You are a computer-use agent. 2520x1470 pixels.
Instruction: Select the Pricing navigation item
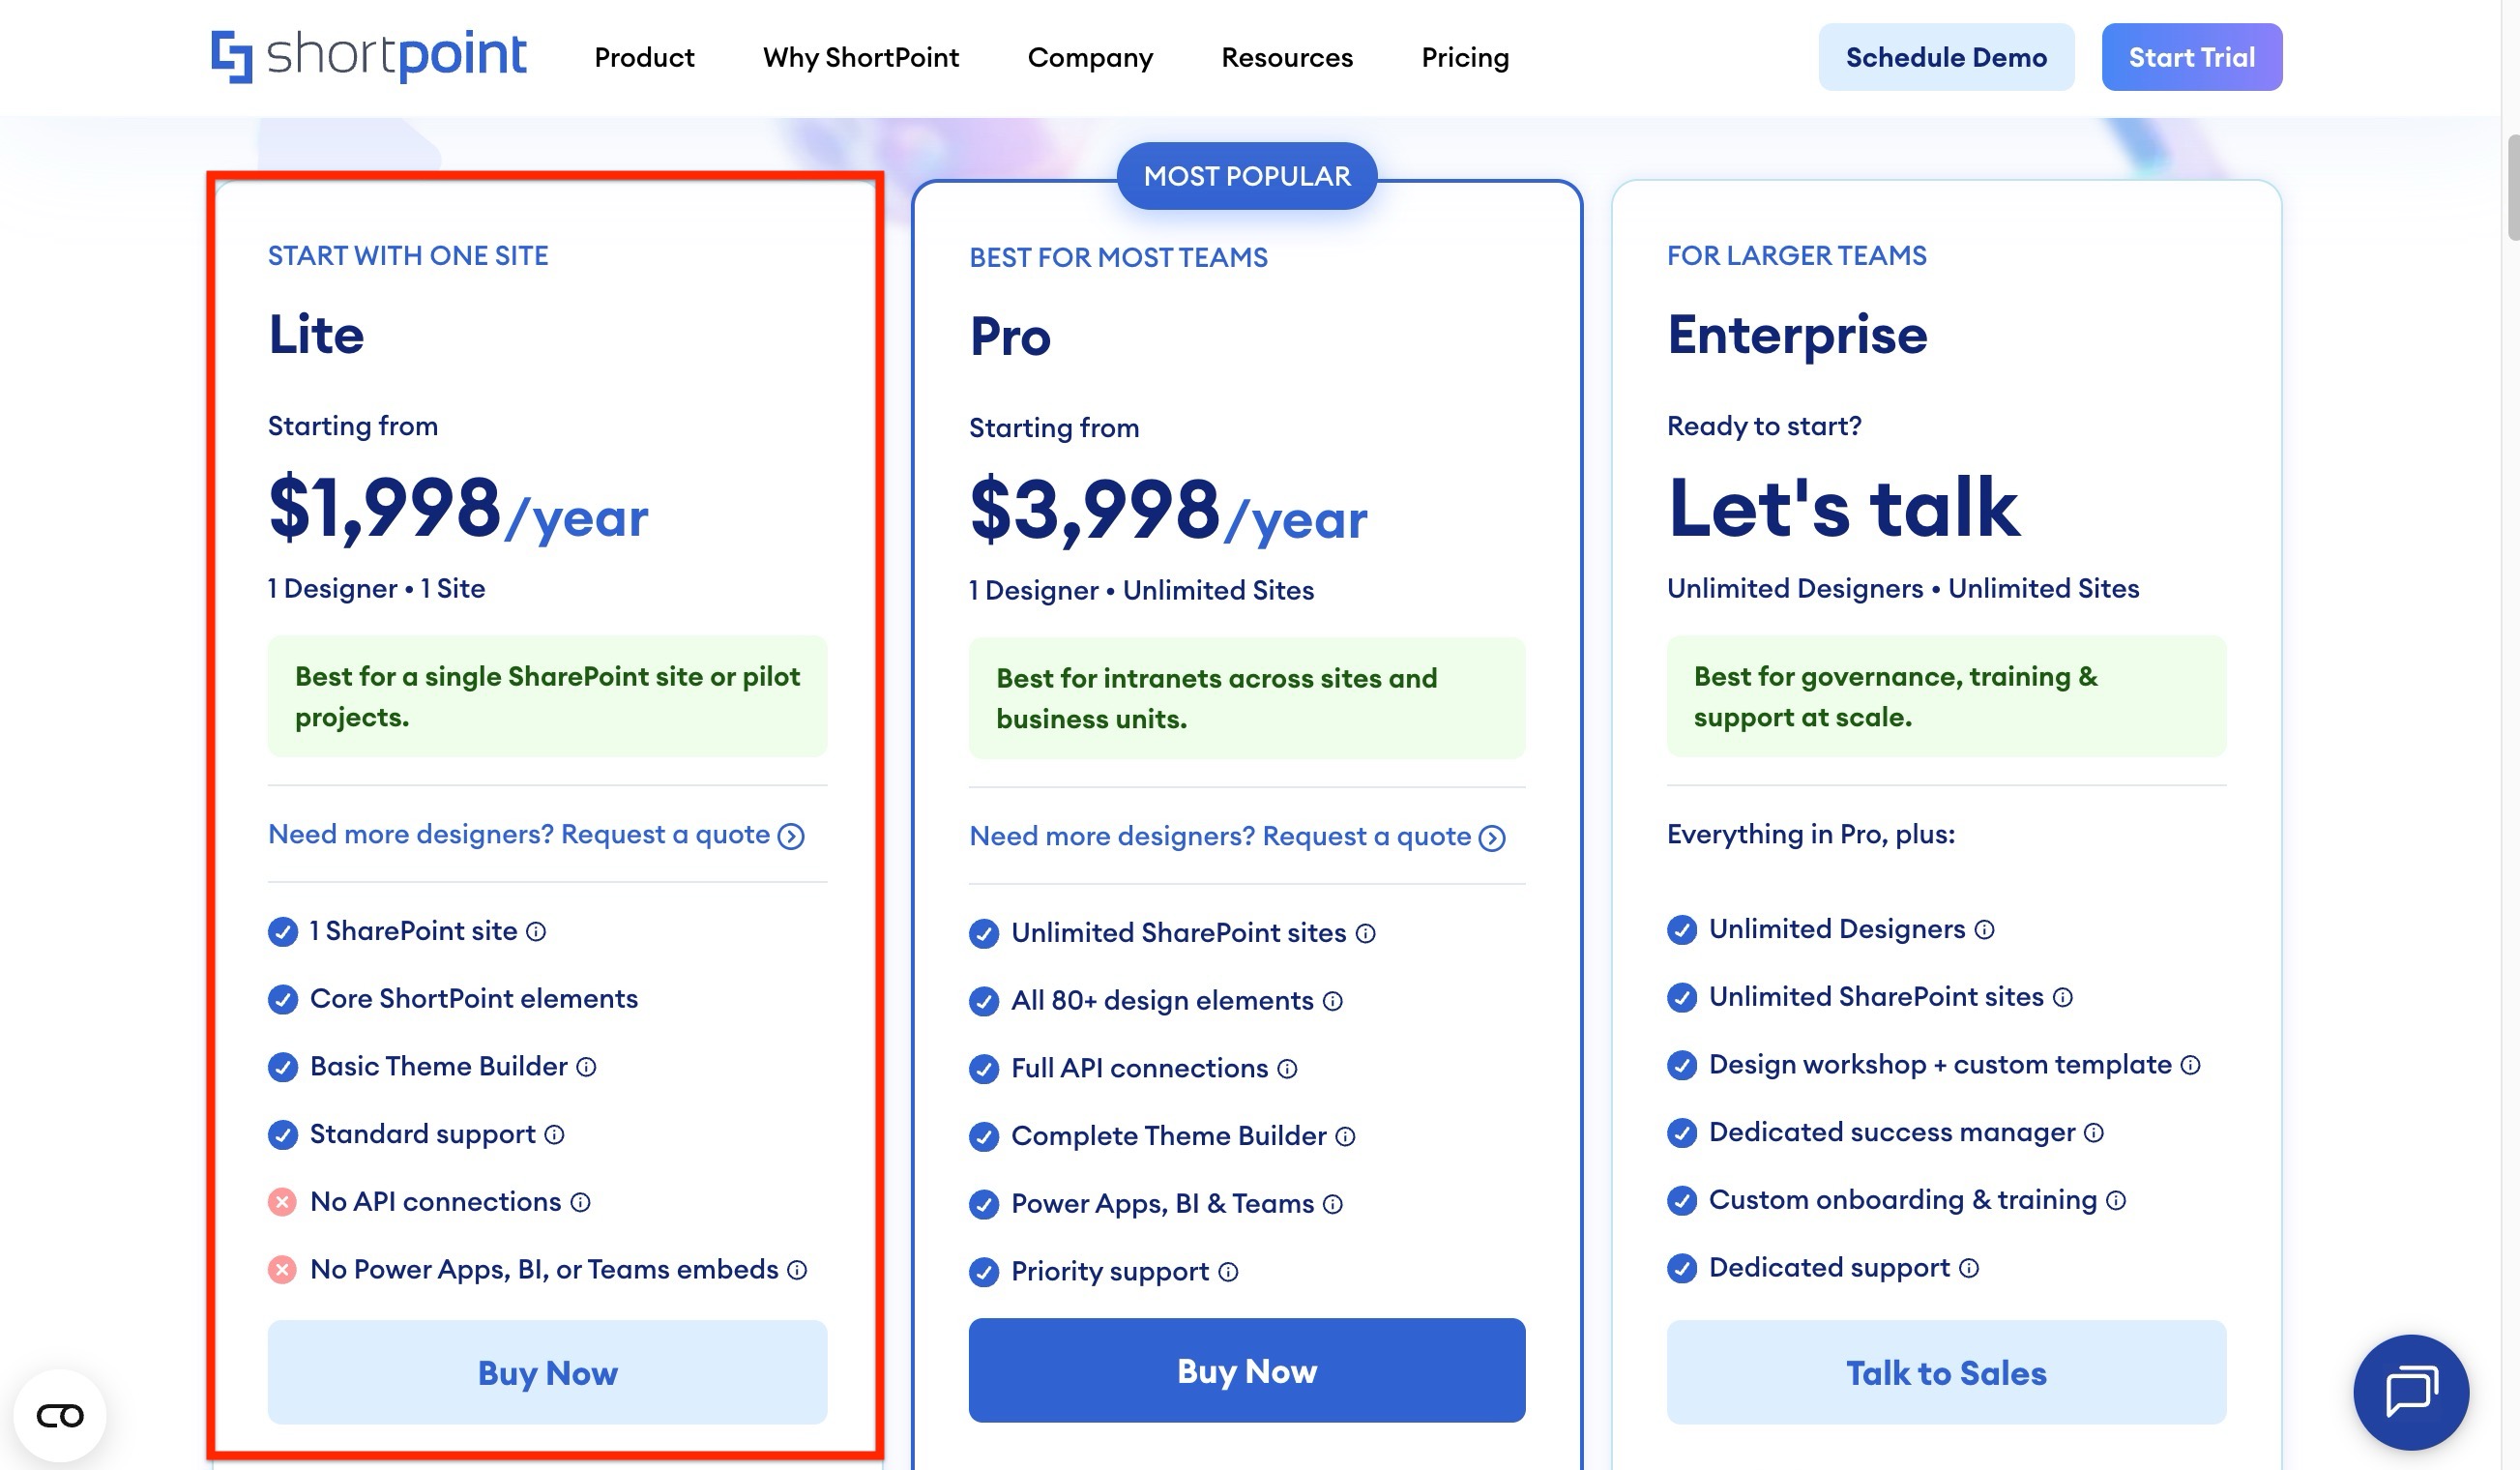1464,57
